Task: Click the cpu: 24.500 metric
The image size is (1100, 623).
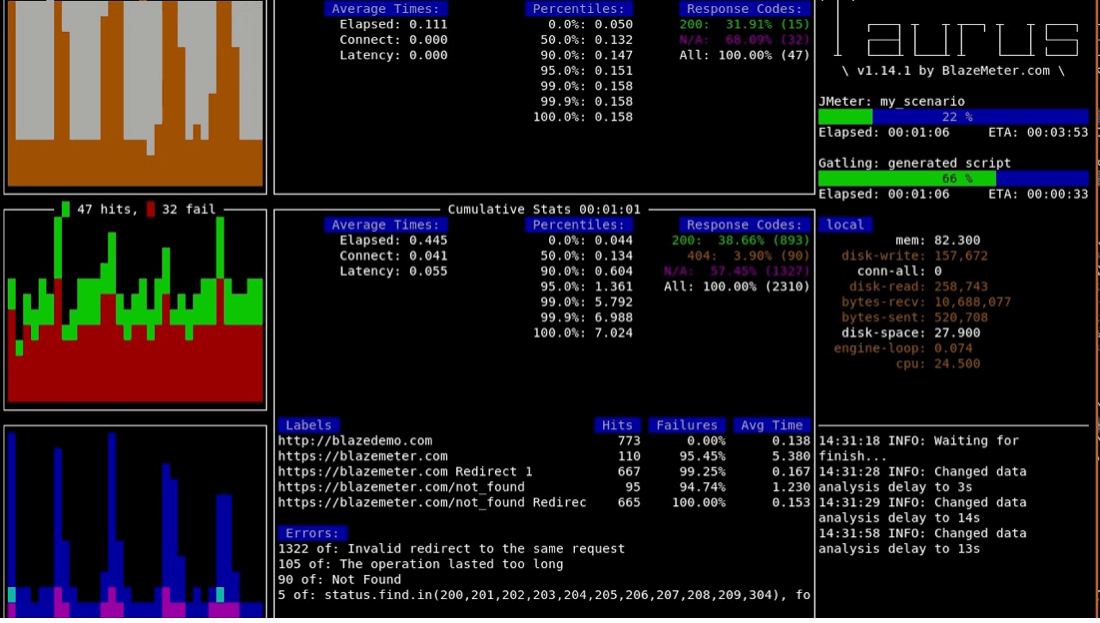Action: [938, 363]
